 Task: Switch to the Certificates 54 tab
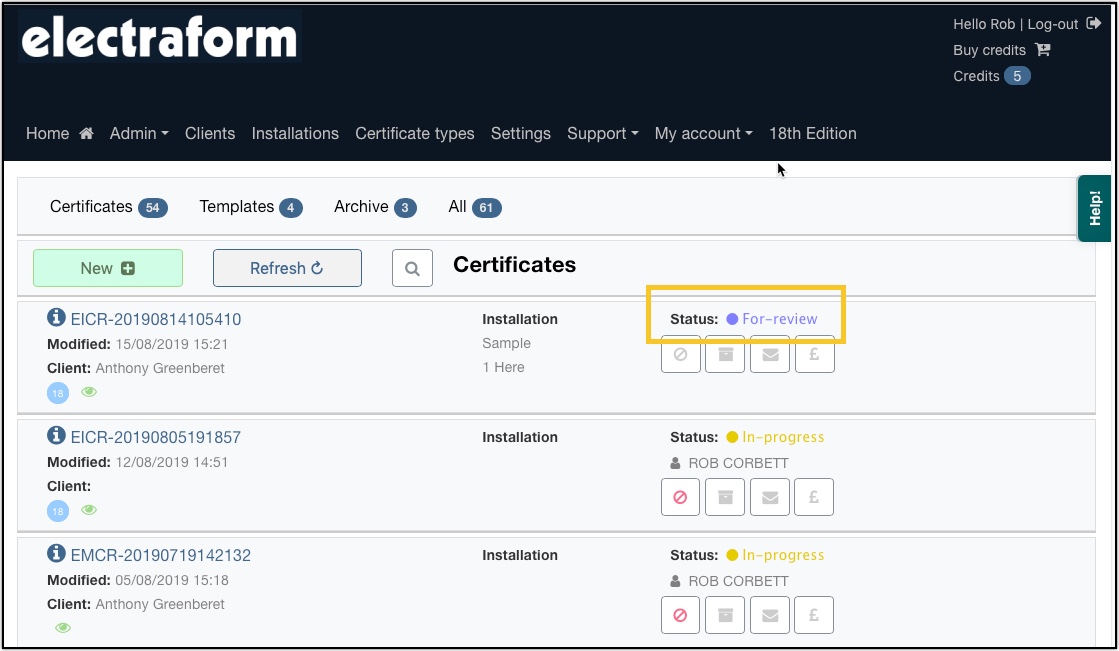pyautogui.click(x=108, y=207)
